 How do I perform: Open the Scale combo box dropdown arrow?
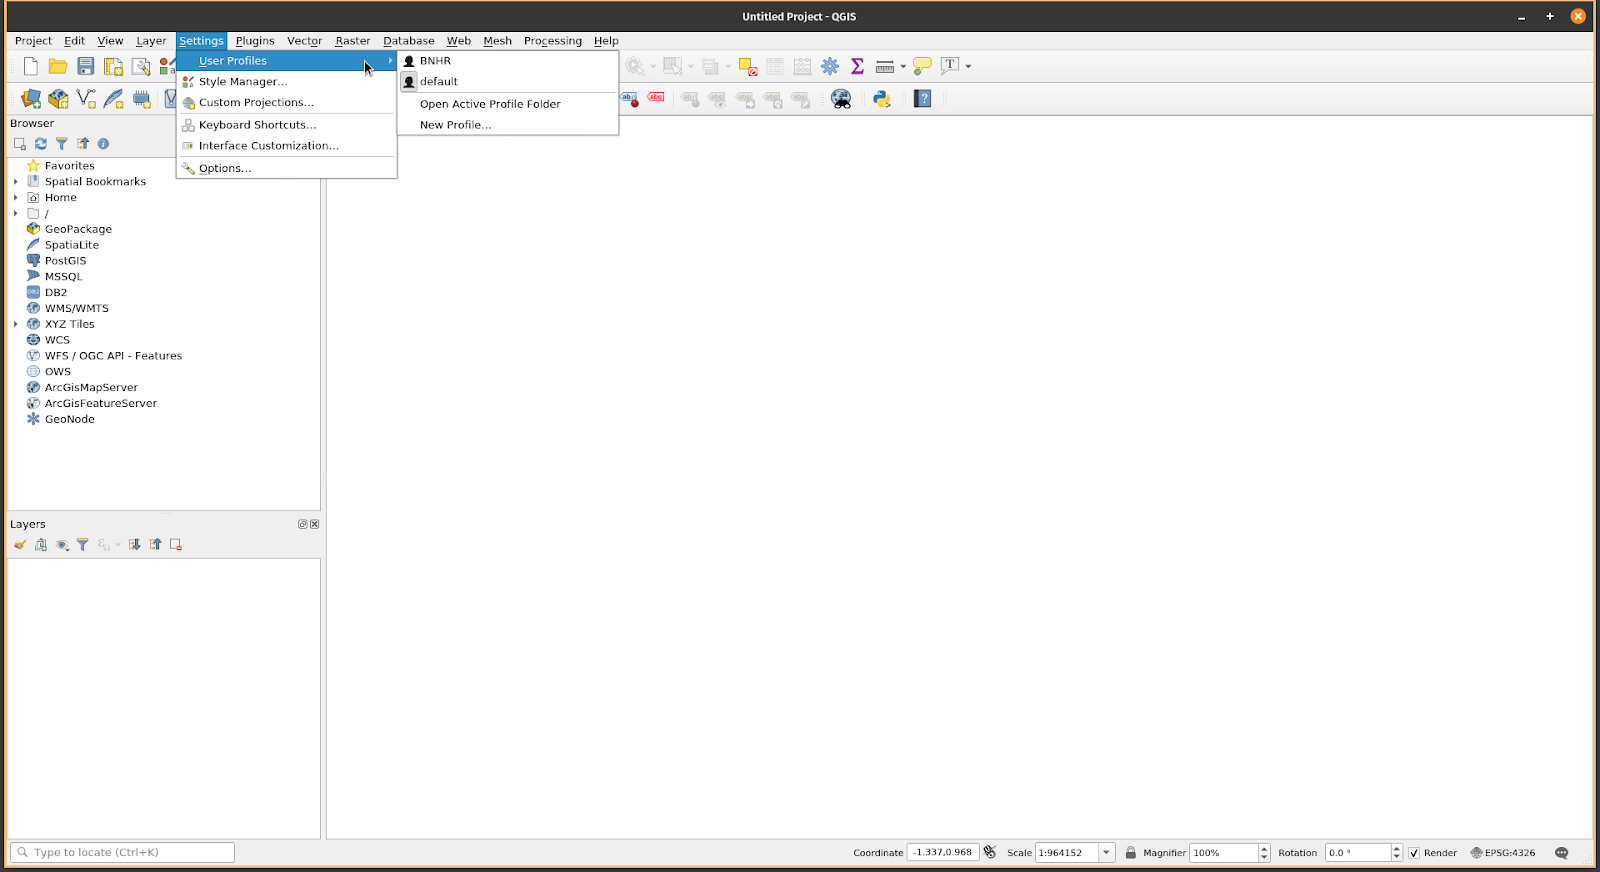point(1106,853)
